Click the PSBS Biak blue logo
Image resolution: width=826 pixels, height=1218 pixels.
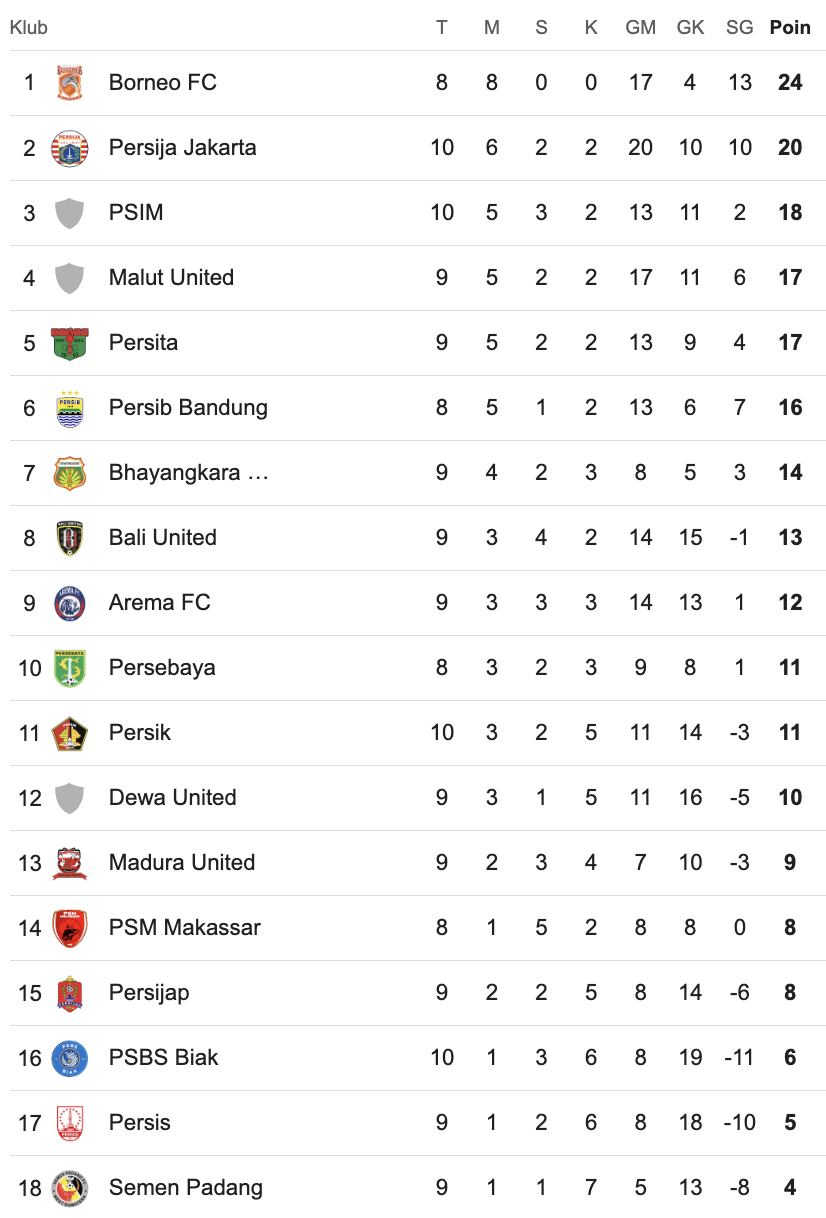point(69,1058)
